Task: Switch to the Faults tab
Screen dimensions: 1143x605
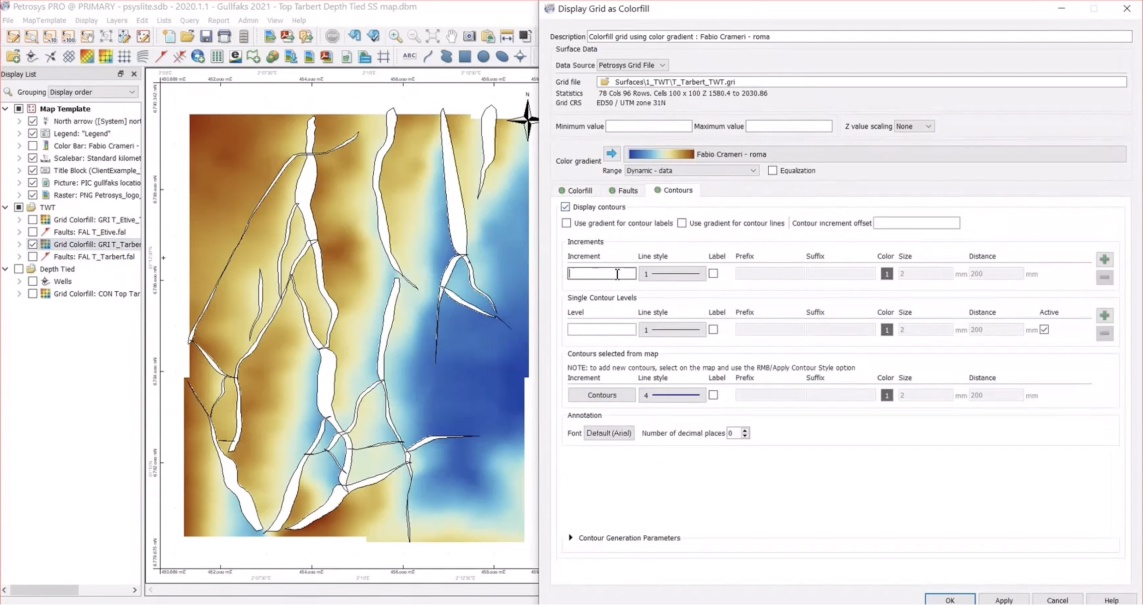Action: pos(623,190)
